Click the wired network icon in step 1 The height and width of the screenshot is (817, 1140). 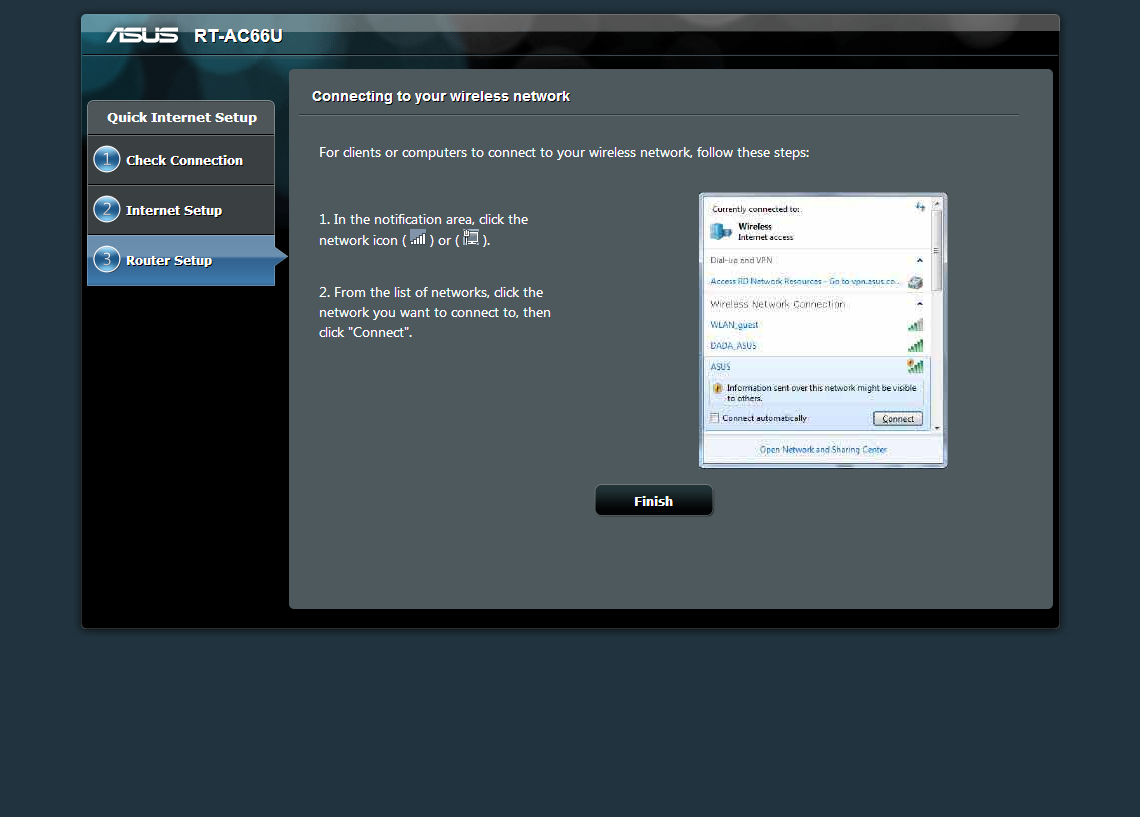coord(471,239)
